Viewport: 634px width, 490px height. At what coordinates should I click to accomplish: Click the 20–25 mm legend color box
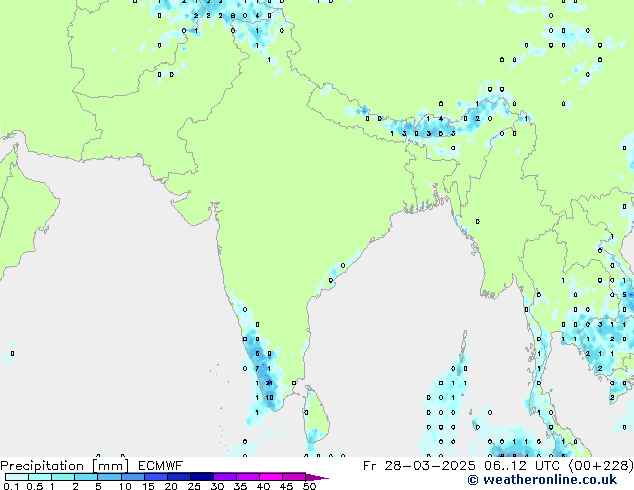(179, 477)
